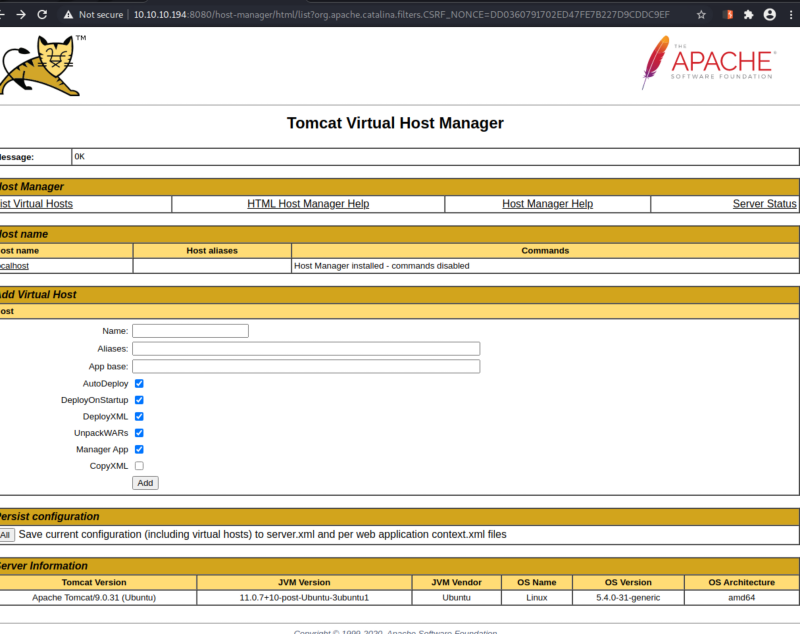
Task: Bookmark this page with the star icon
Action: point(702,15)
